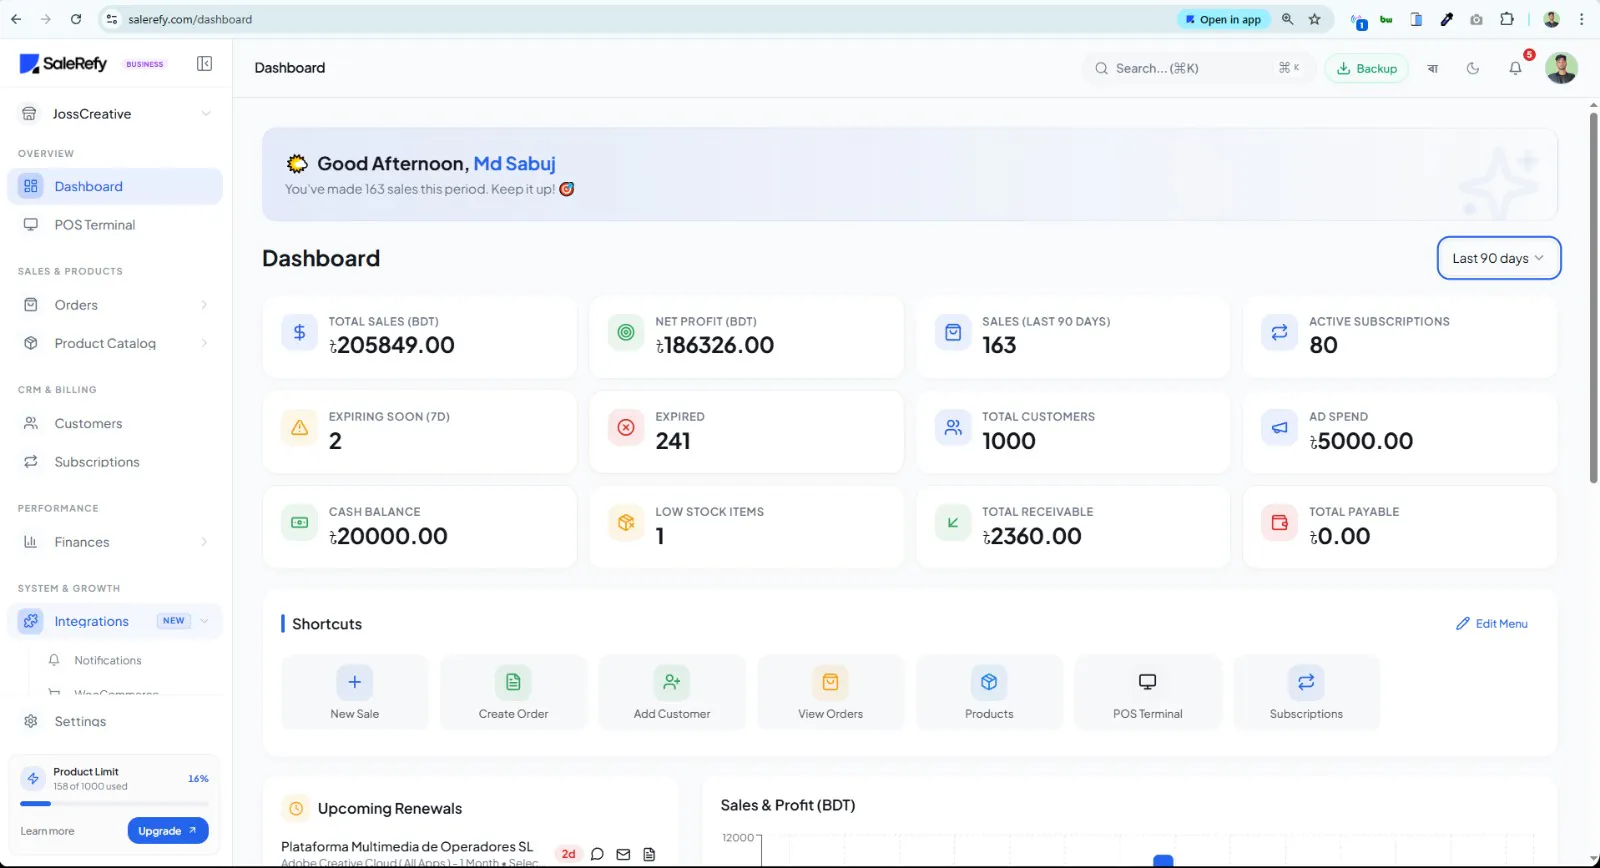The image size is (1600, 868).
Task: Expand the JossCreative store selector
Action: pos(115,114)
